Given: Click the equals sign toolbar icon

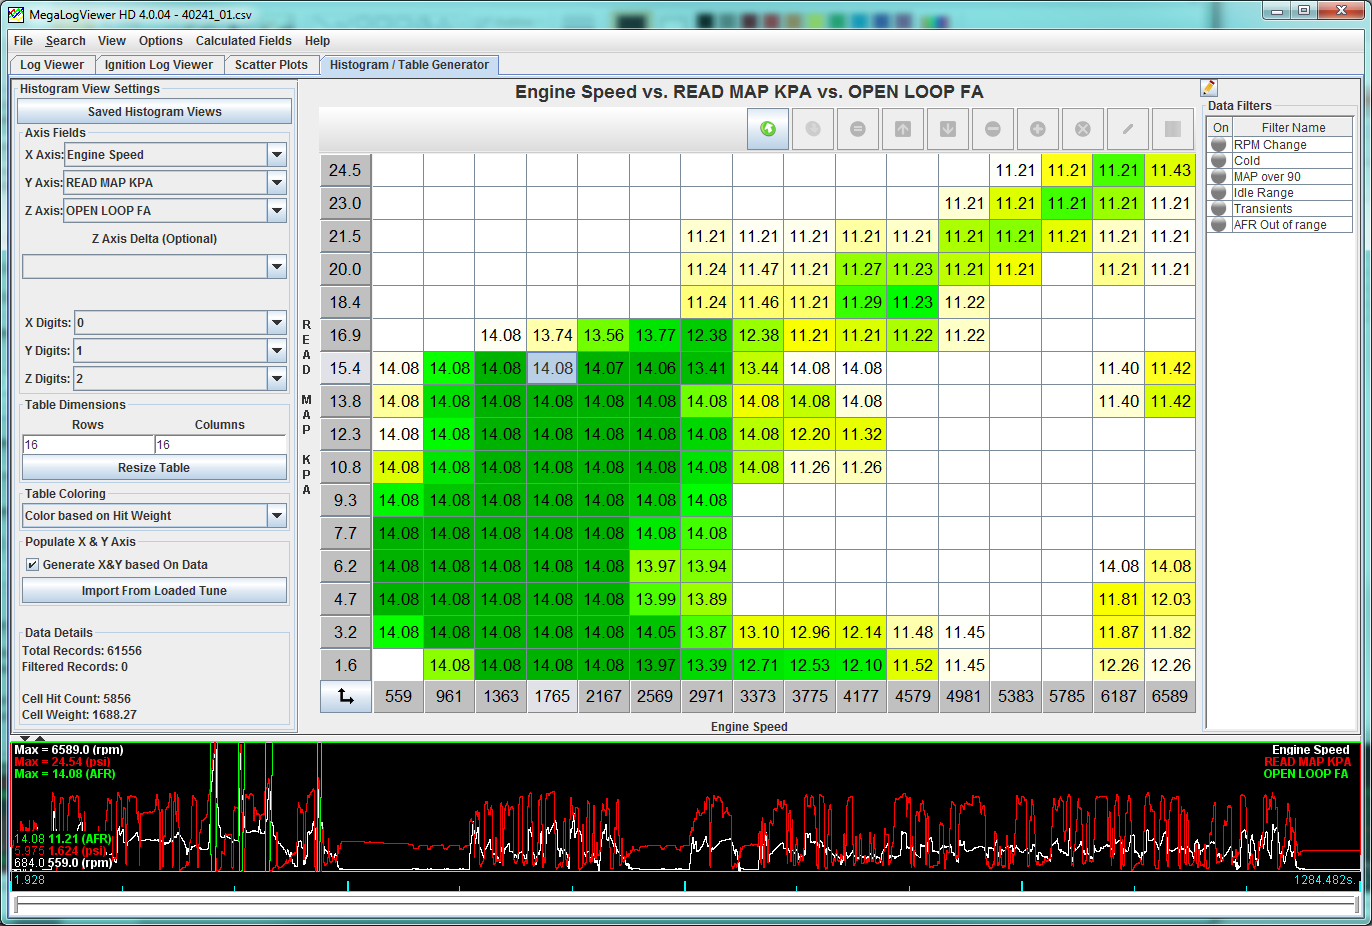Looking at the screenshot, I should coord(858,129).
